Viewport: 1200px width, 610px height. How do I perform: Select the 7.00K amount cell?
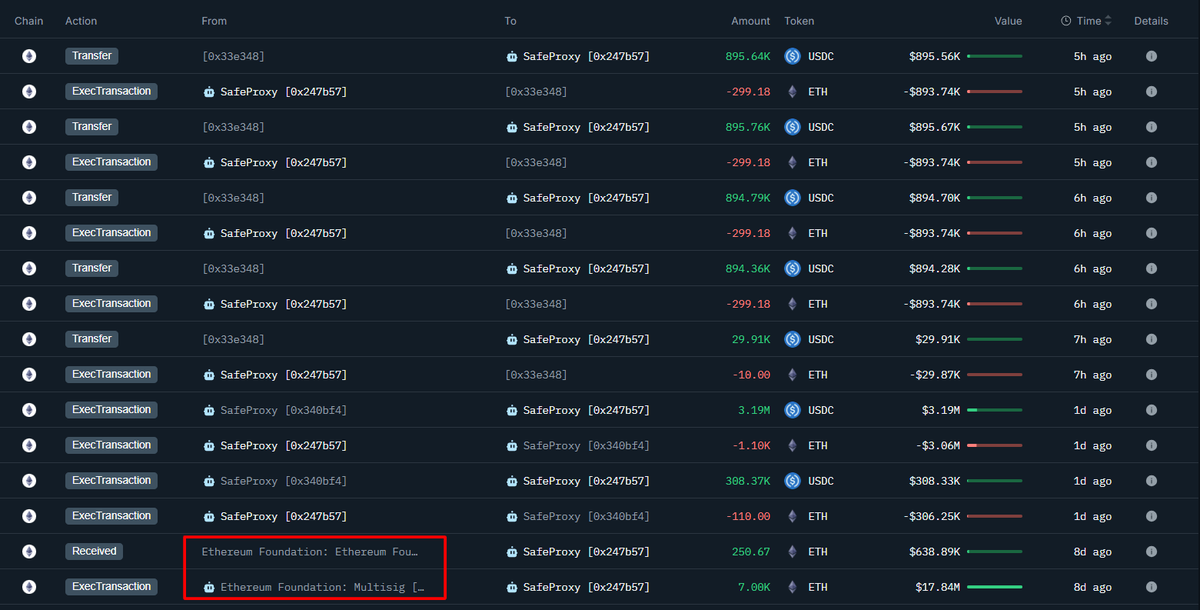(755, 587)
